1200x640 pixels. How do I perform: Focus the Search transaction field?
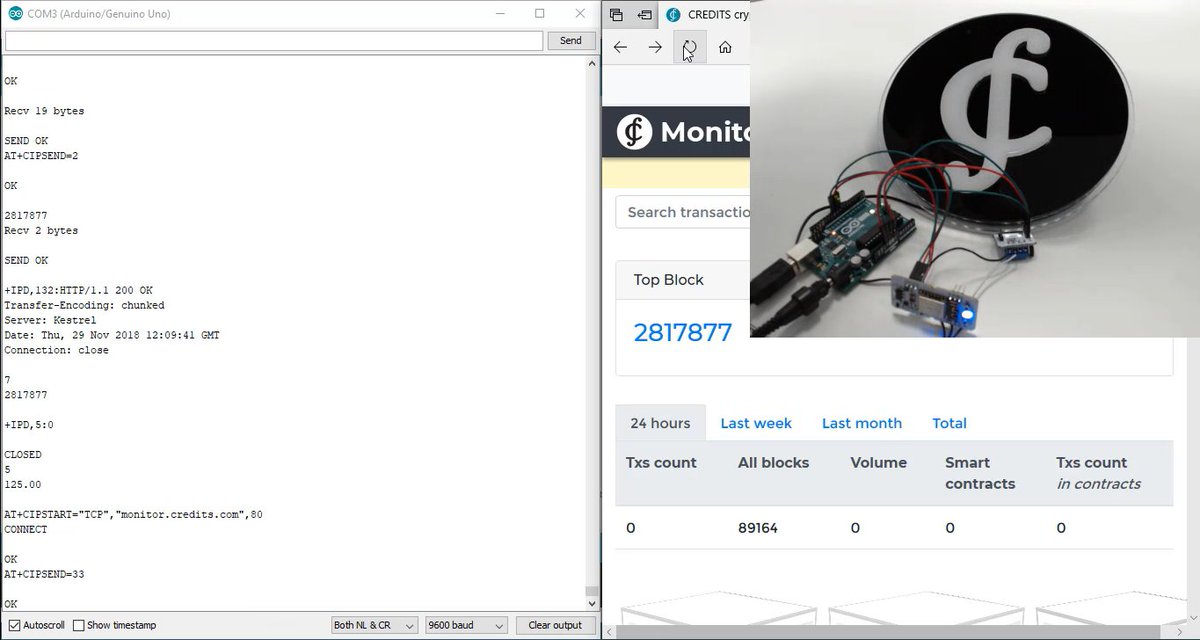pyautogui.click(x=683, y=212)
